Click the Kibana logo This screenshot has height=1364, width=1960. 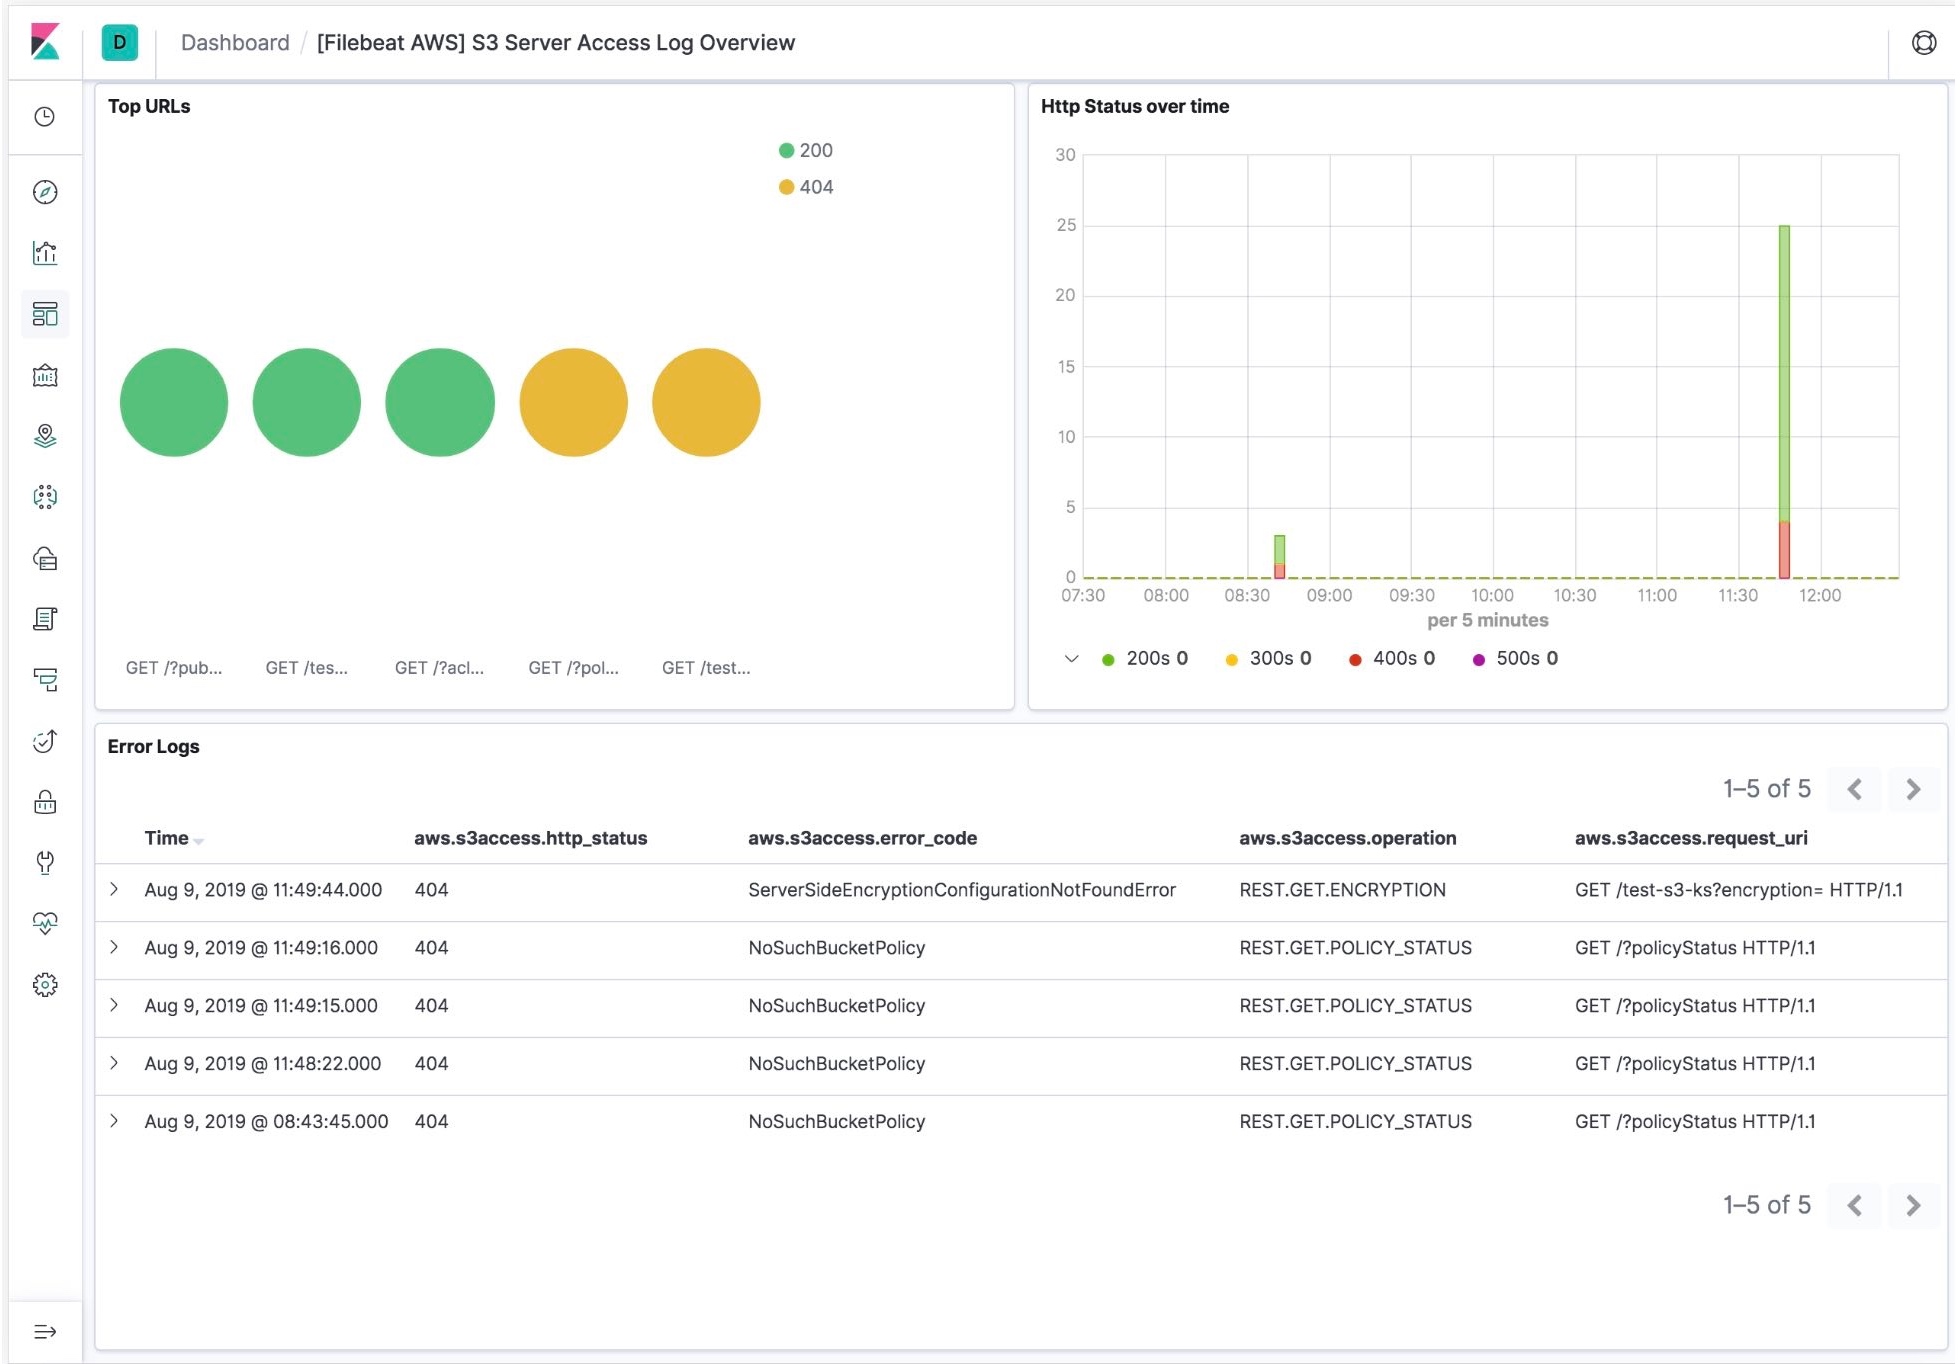pyautogui.click(x=45, y=42)
